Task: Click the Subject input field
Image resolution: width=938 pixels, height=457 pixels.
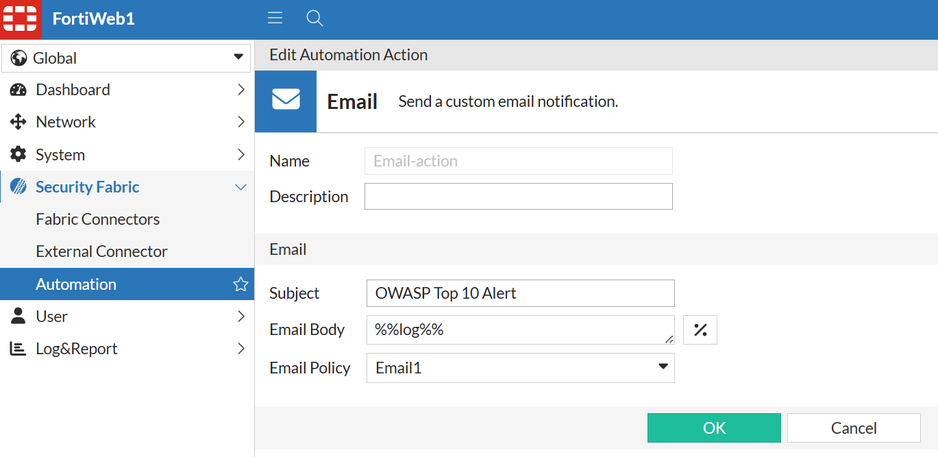Action: (520, 293)
